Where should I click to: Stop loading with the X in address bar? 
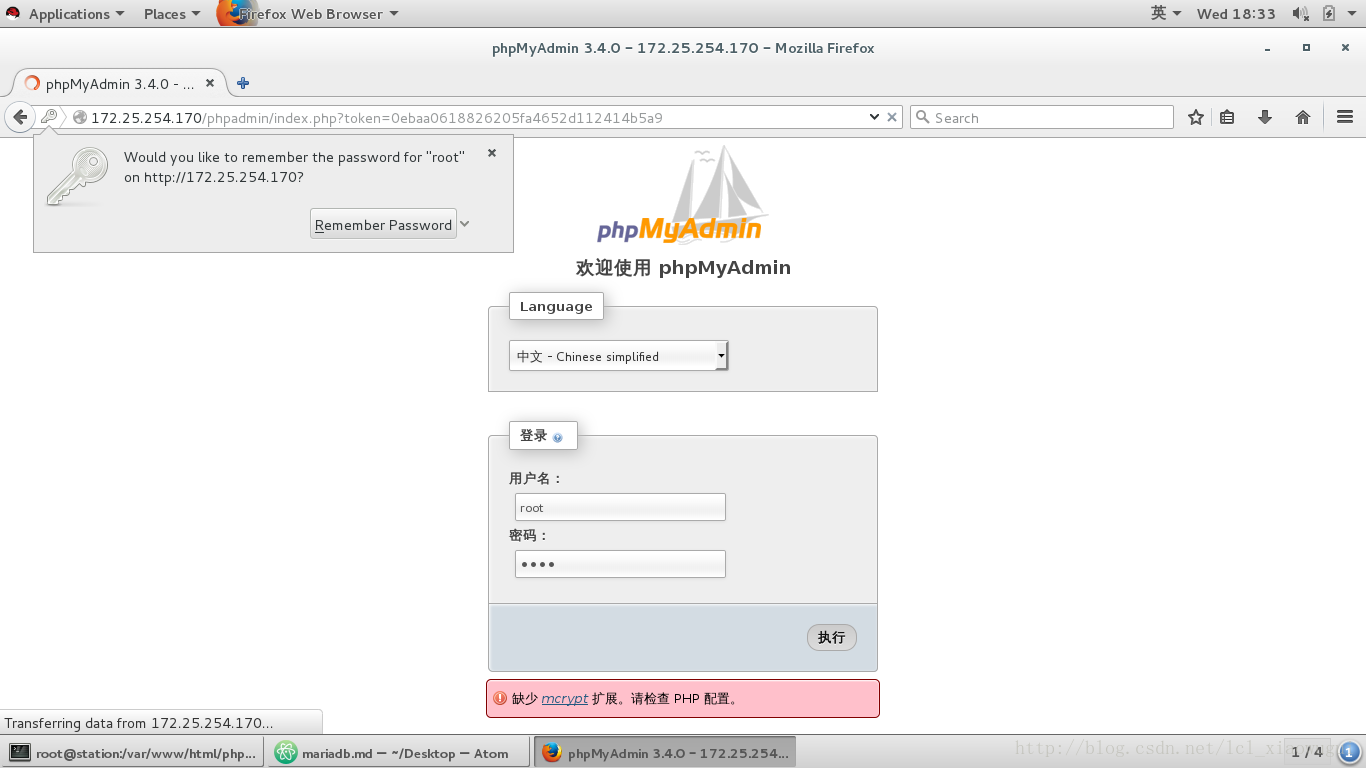pos(892,117)
